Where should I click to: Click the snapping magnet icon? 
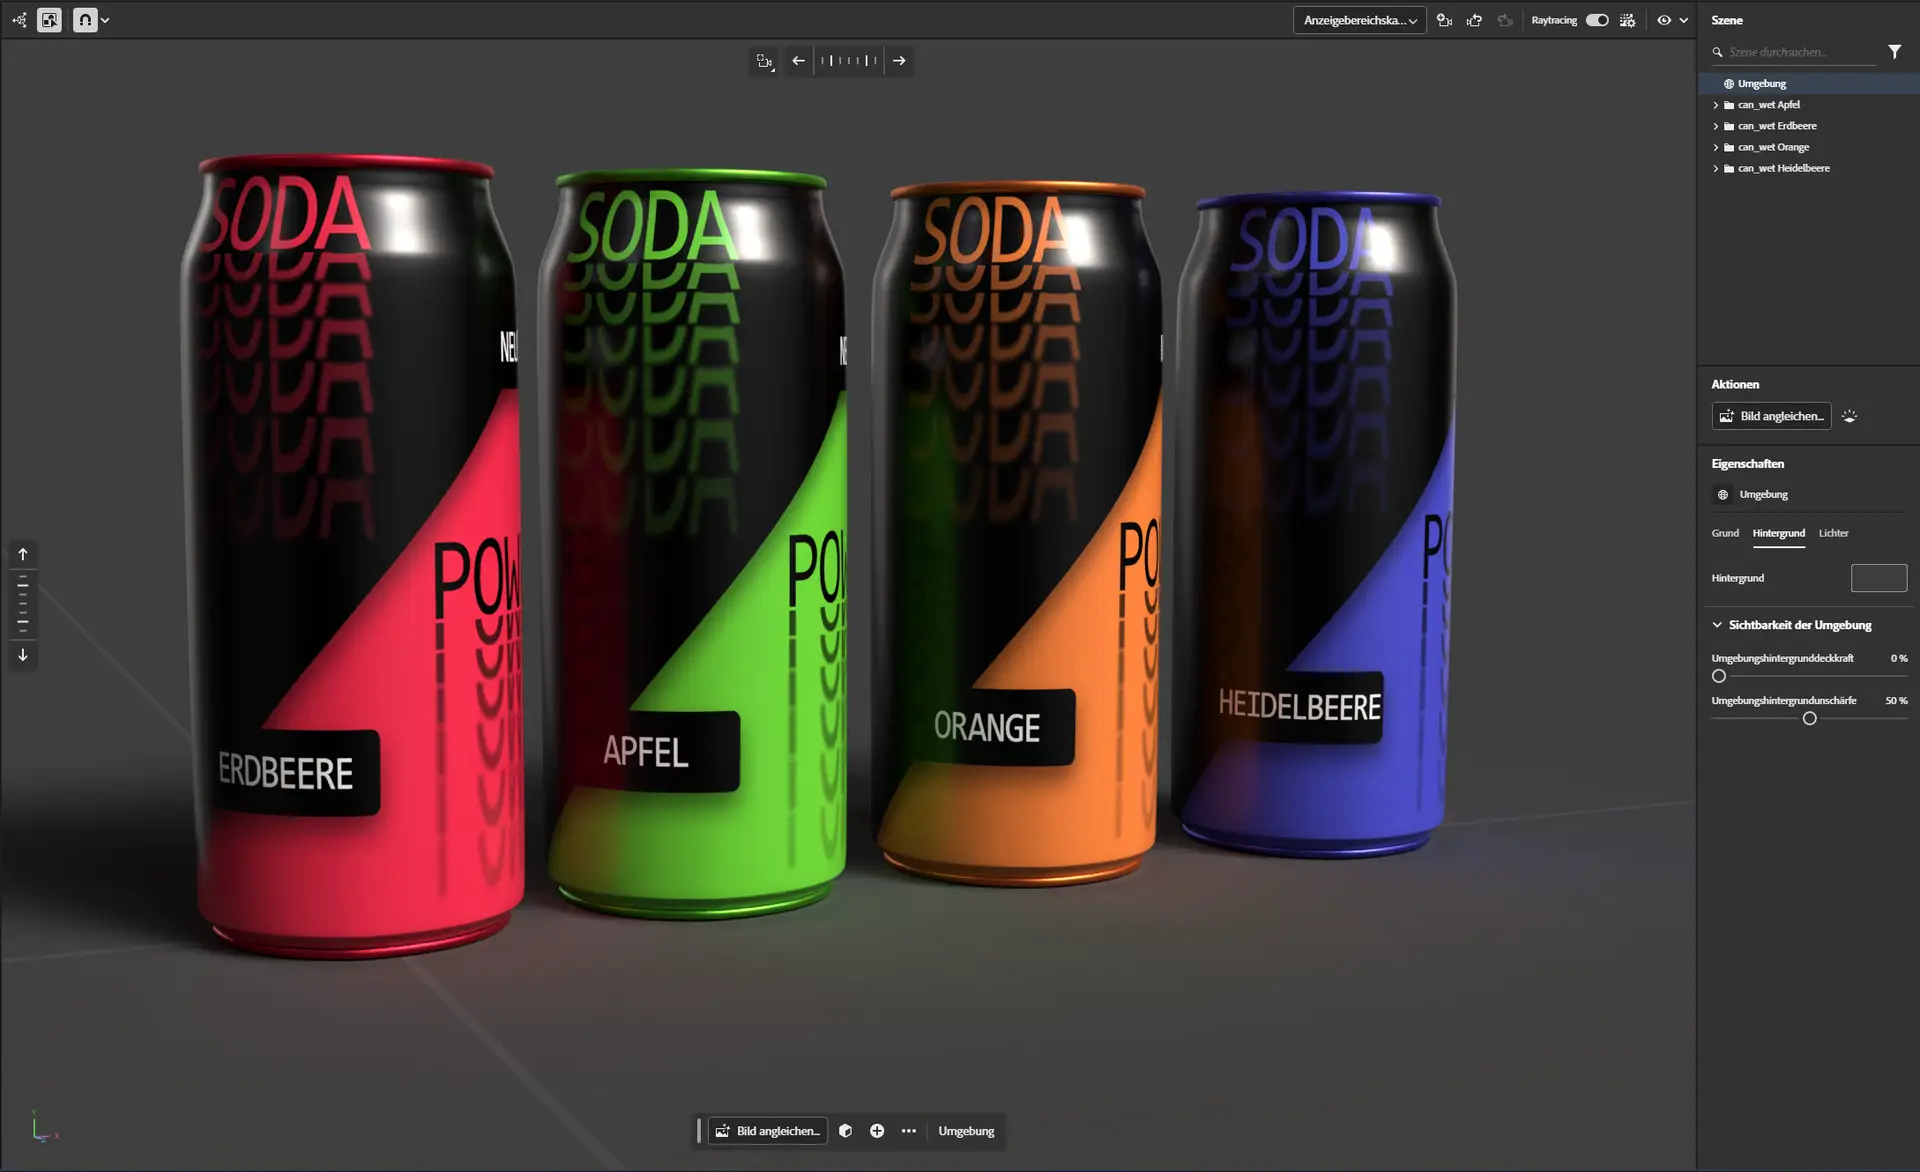coord(85,20)
